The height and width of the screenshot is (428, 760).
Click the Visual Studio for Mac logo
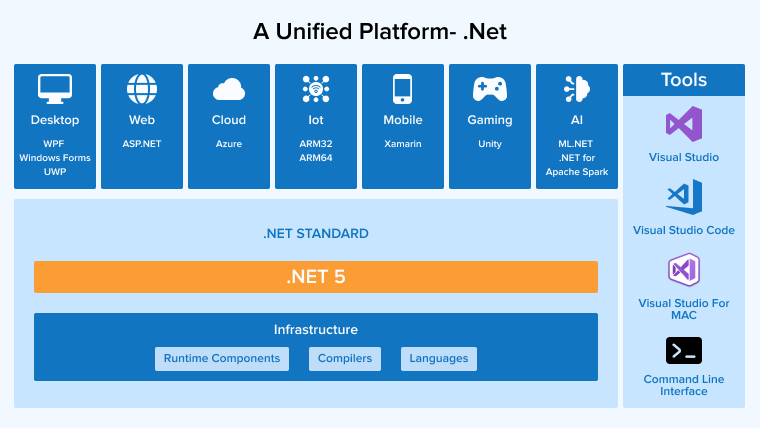click(683, 269)
